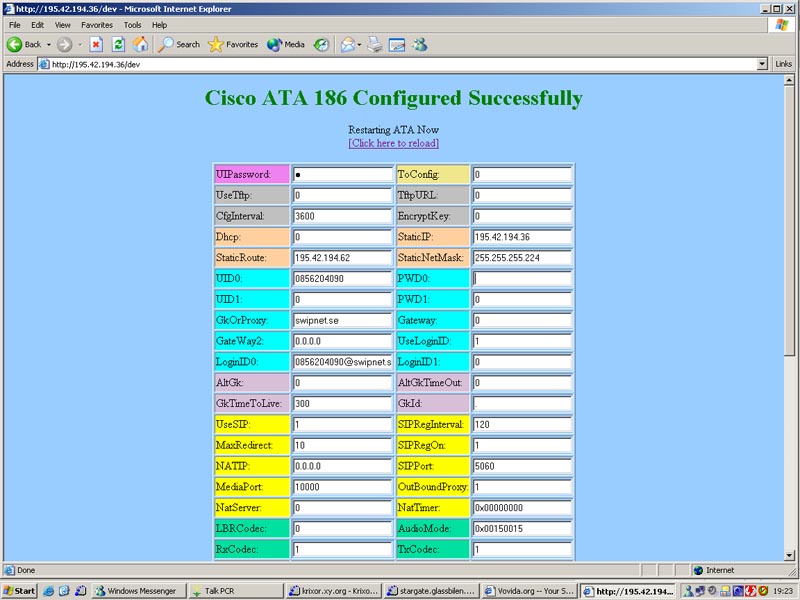Open the Favorites star toolbar button
This screenshot has width=800, height=600.
pos(233,45)
